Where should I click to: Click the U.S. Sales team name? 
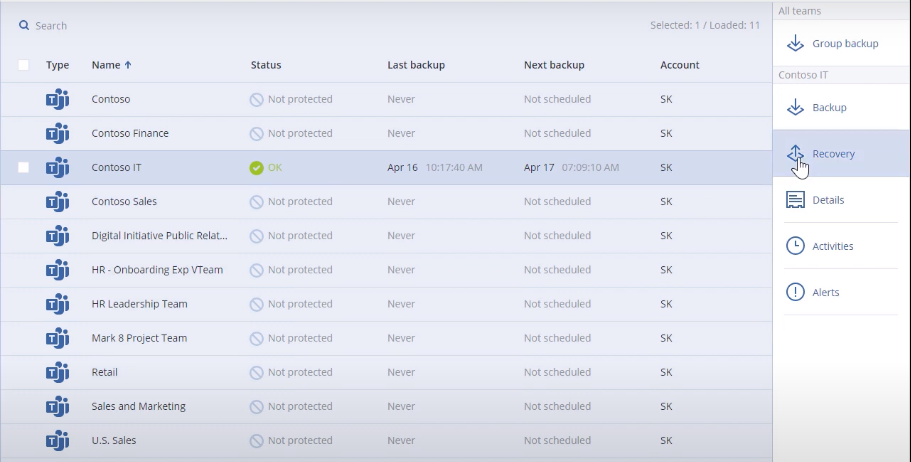click(114, 440)
